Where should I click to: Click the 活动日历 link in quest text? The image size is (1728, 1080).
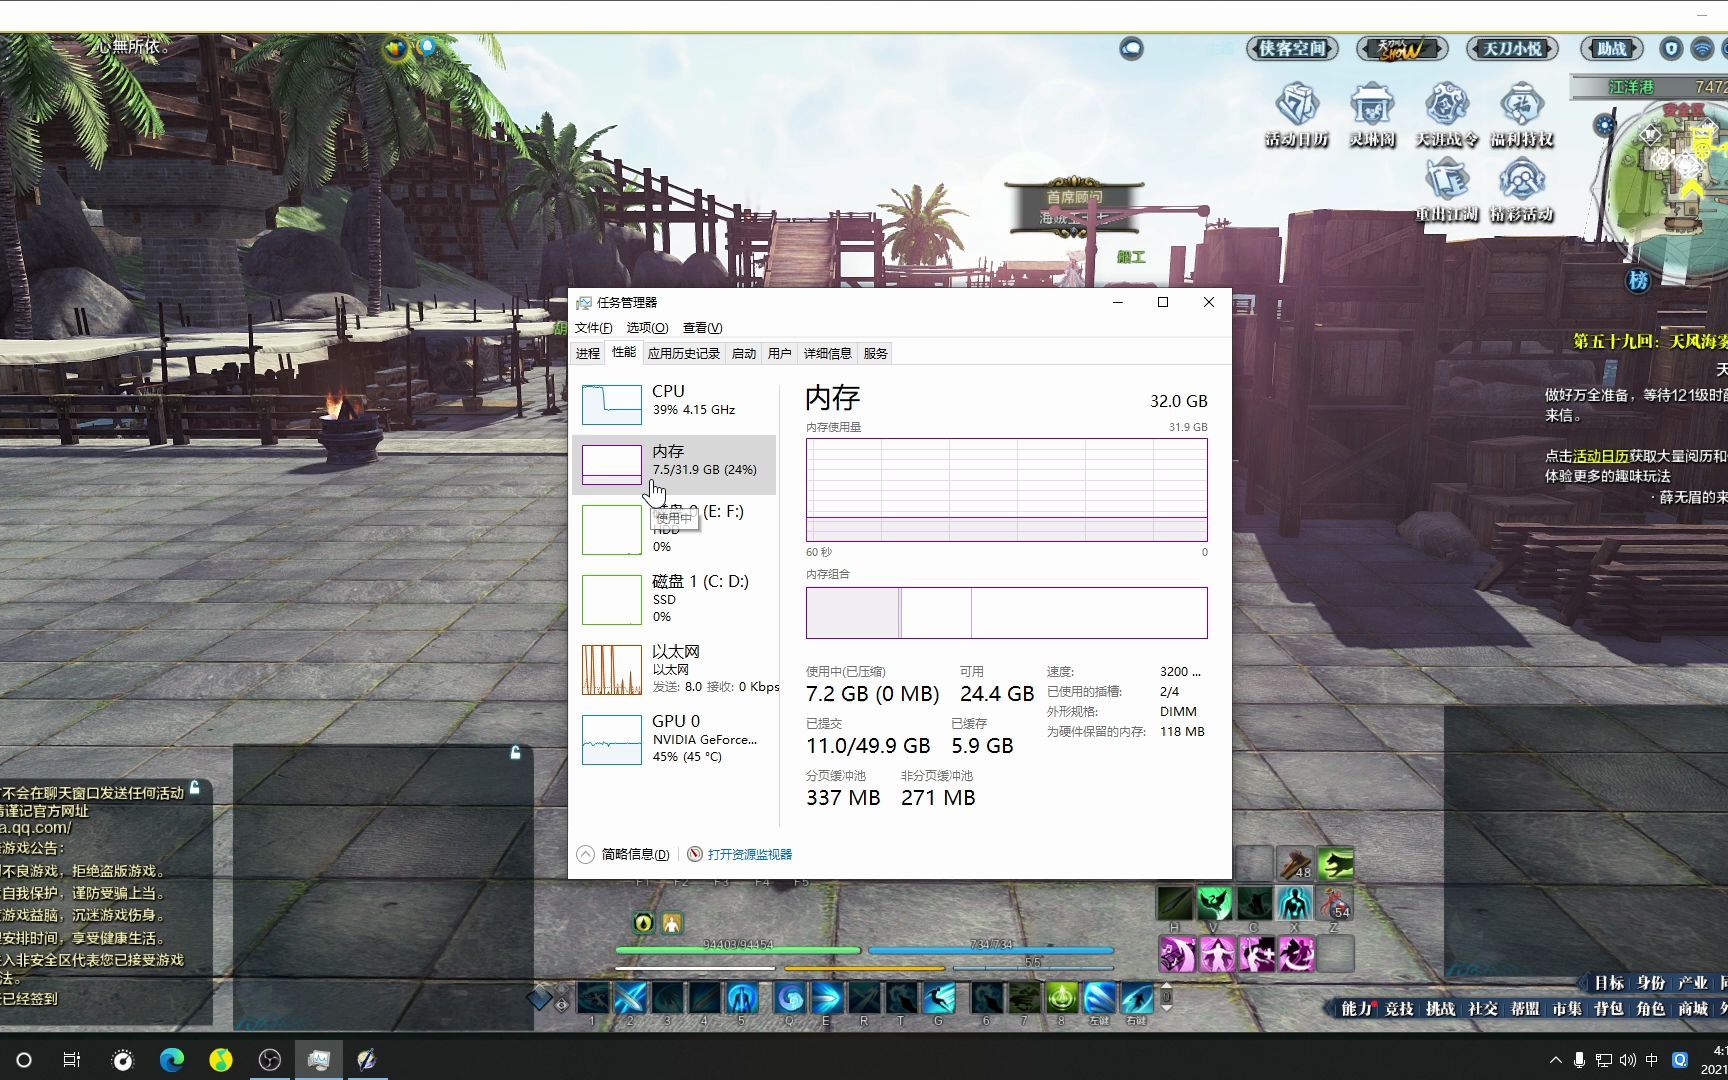coord(1601,456)
